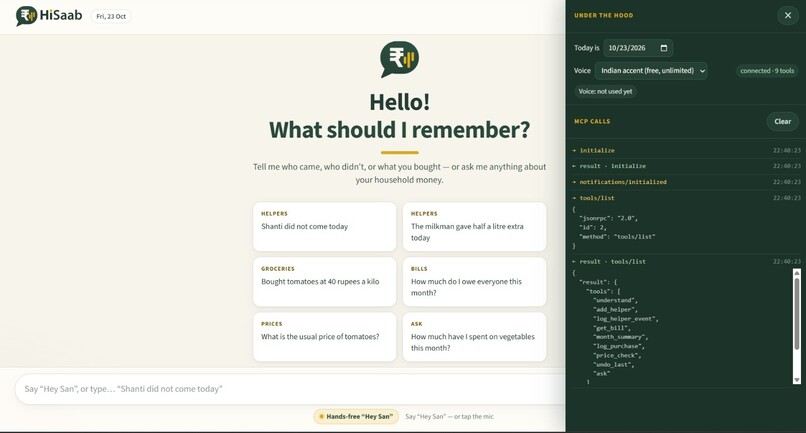This screenshot has width=806, height=433.
Task: Click the "log_purchase" tool name
Action: point(619,347)
